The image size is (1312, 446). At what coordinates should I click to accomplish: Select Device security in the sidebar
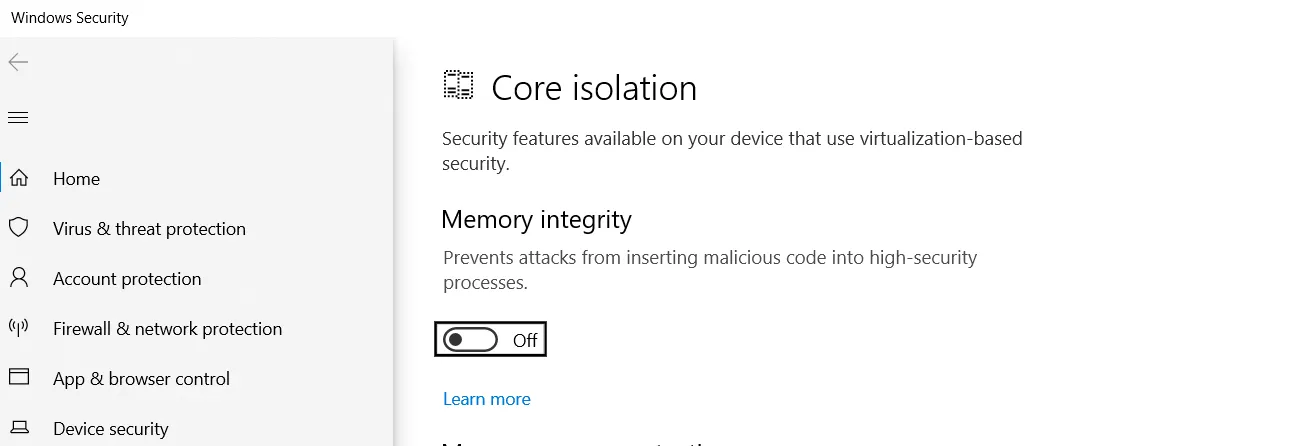pyautogui.click(x=110, y=429)
